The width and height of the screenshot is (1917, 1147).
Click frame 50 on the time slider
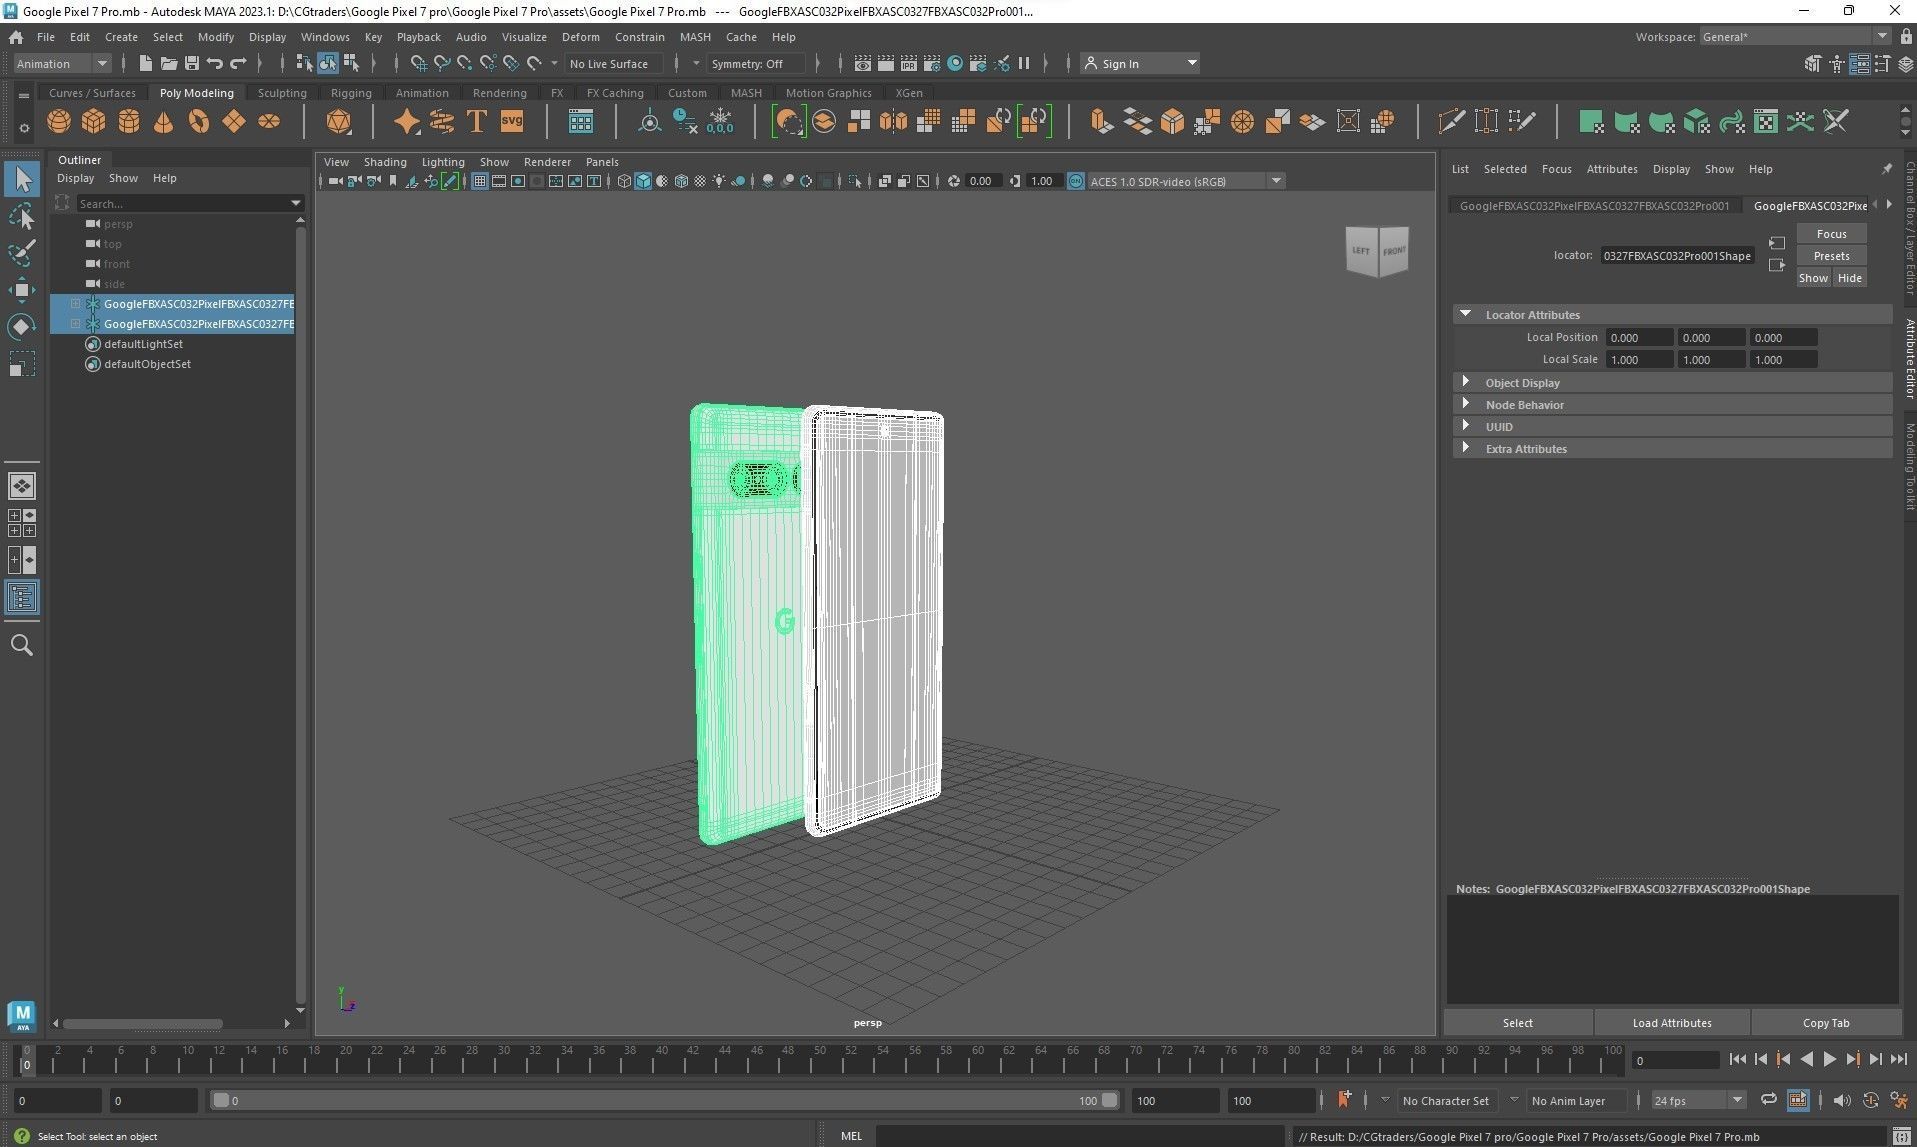click(819, 1060)
